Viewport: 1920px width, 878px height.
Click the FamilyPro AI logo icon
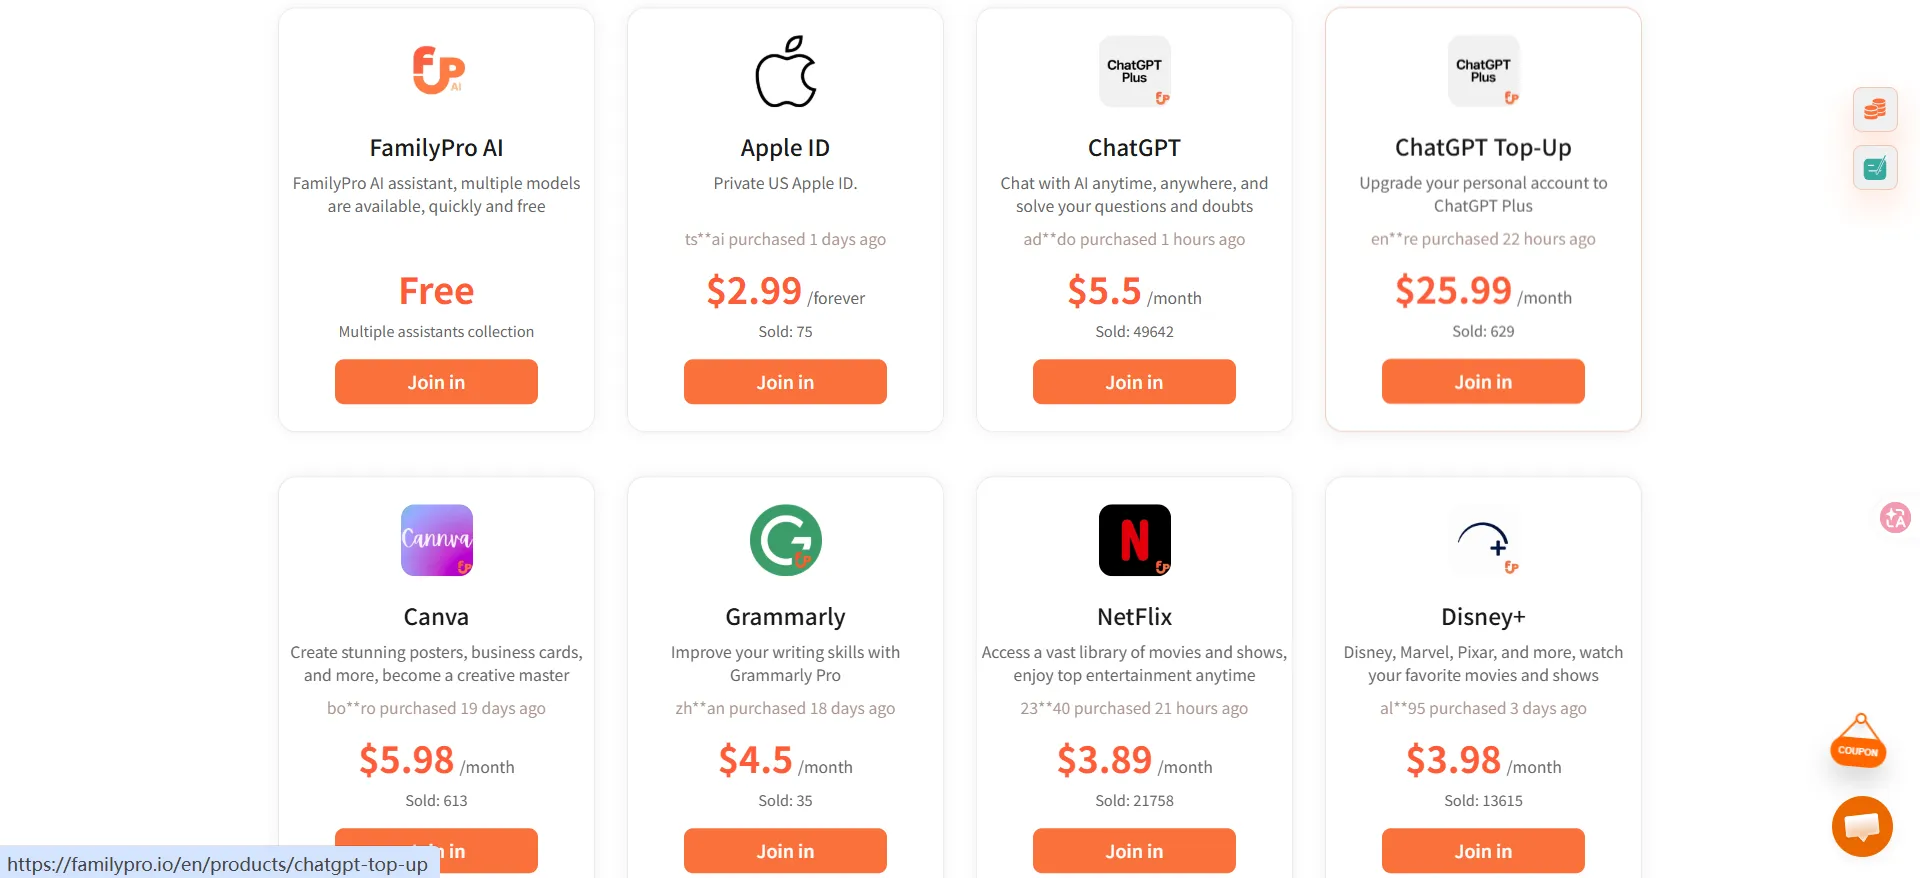point(437,71)
